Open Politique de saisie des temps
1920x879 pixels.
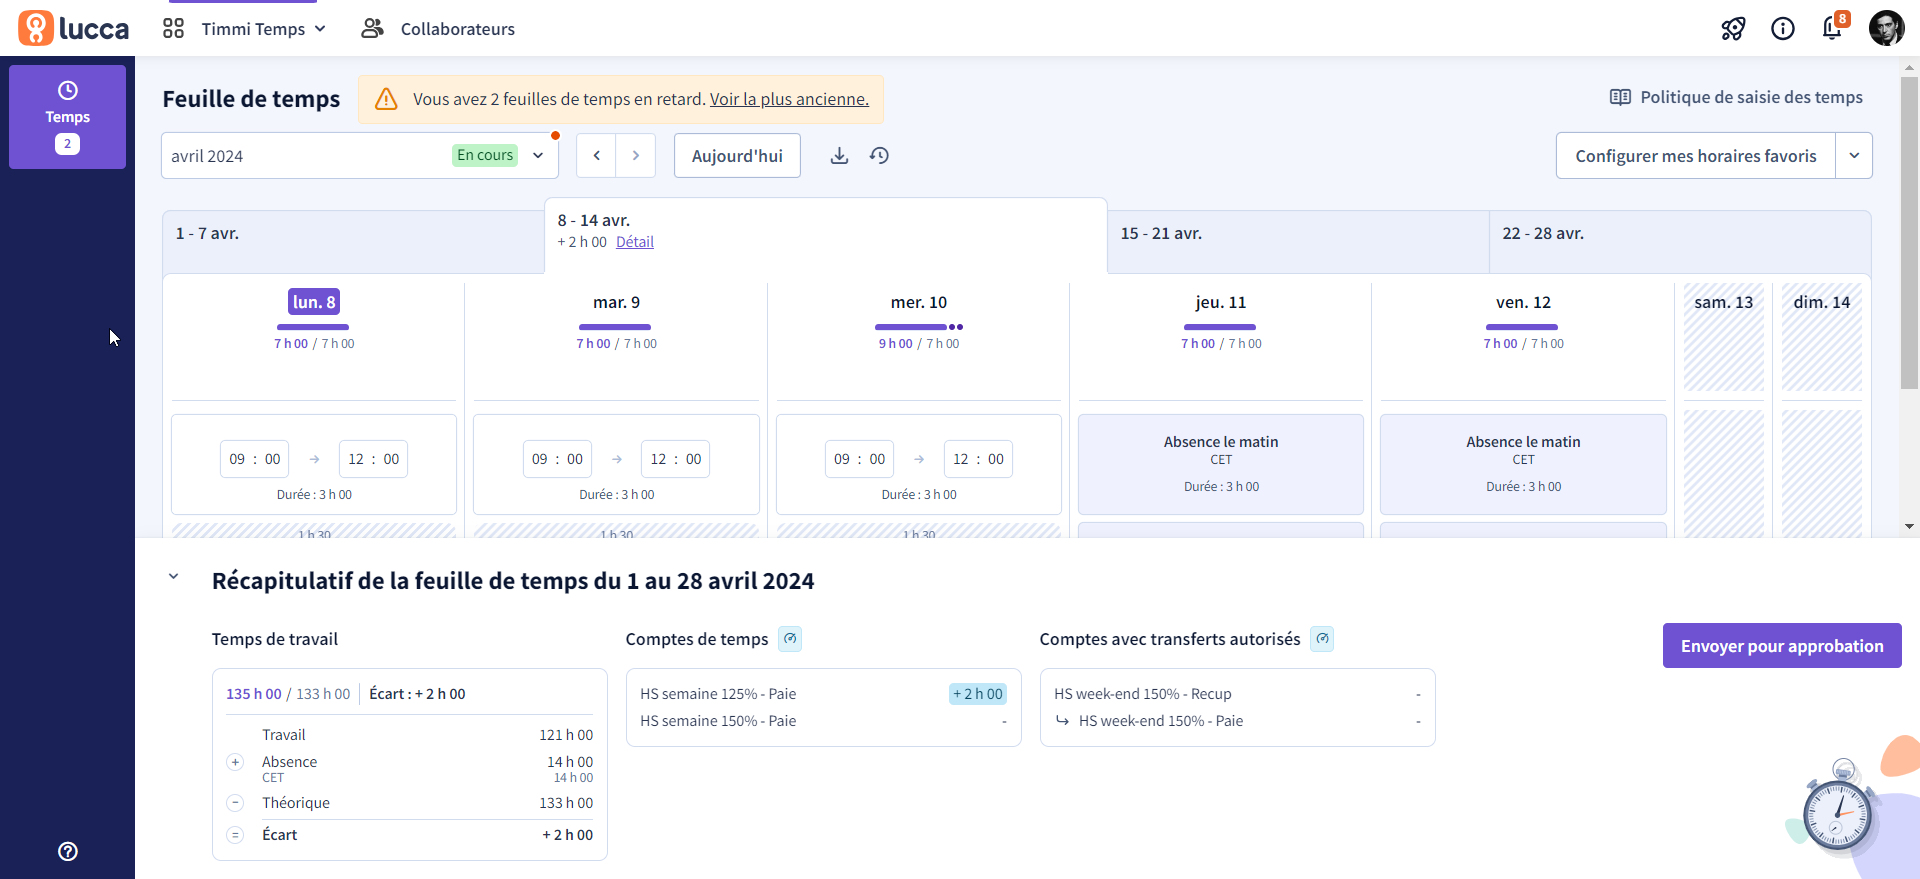click(1751, 97)
